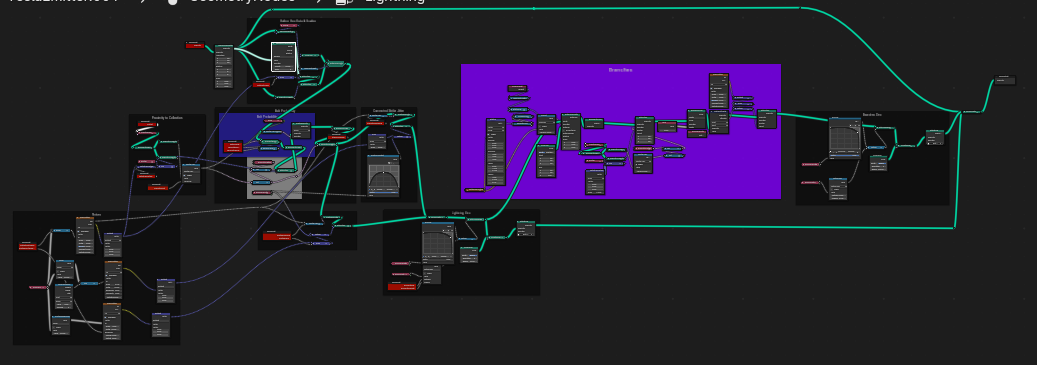Click the modifier icon before GeometryNodes breadcrumb
The height and width of the screenshot is (365, 1037).
(173, 1)
